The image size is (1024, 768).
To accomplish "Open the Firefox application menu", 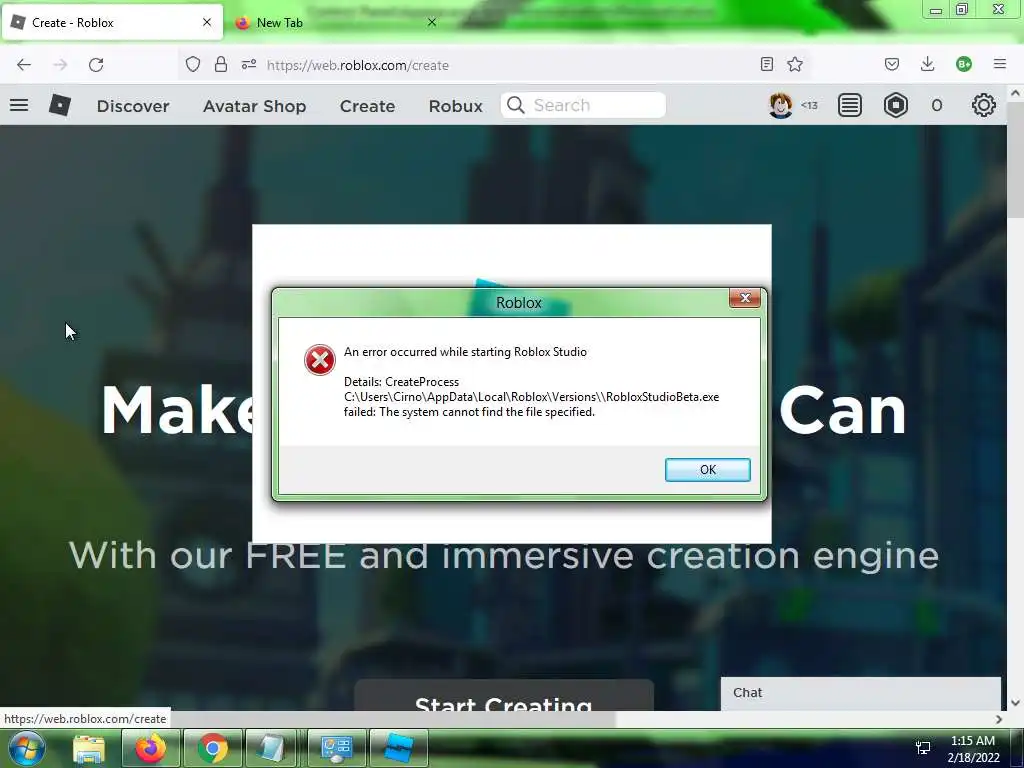I will tap(1000, 64).
